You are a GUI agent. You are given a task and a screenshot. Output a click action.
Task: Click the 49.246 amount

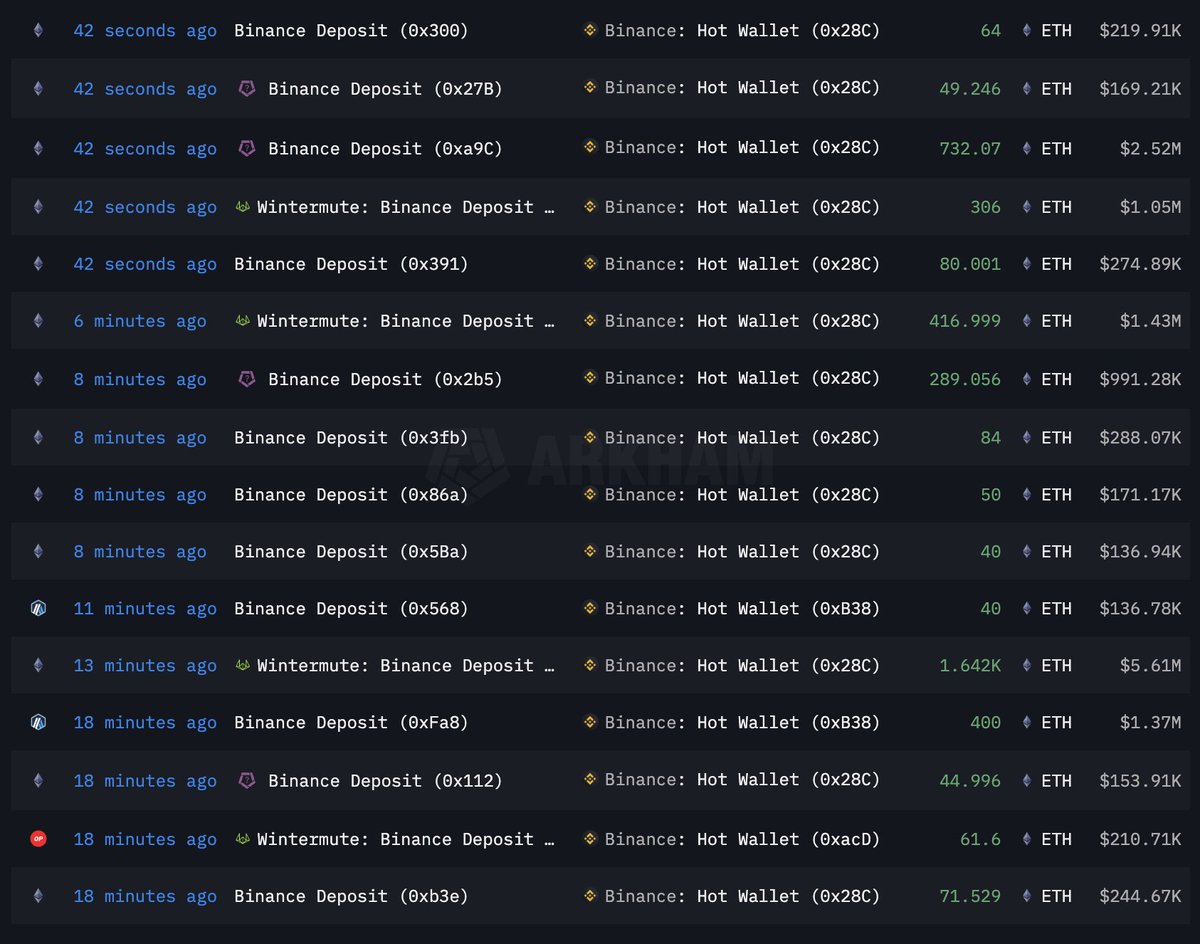(970, 89)
